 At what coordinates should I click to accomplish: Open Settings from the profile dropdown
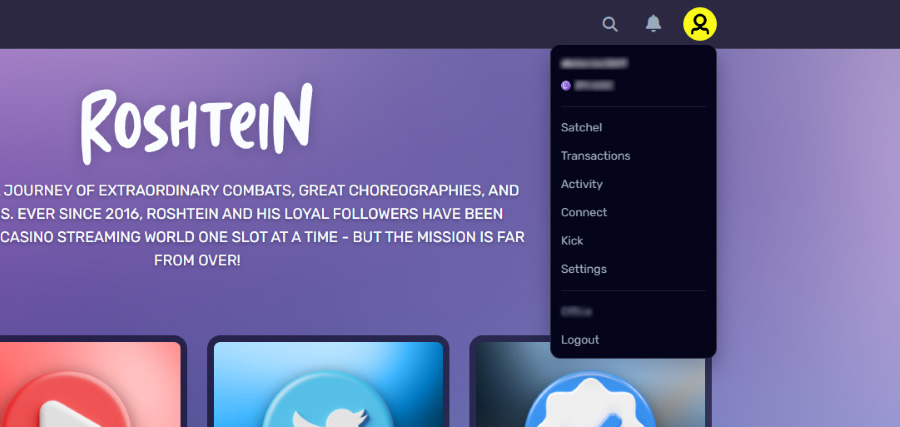[584, 269]
